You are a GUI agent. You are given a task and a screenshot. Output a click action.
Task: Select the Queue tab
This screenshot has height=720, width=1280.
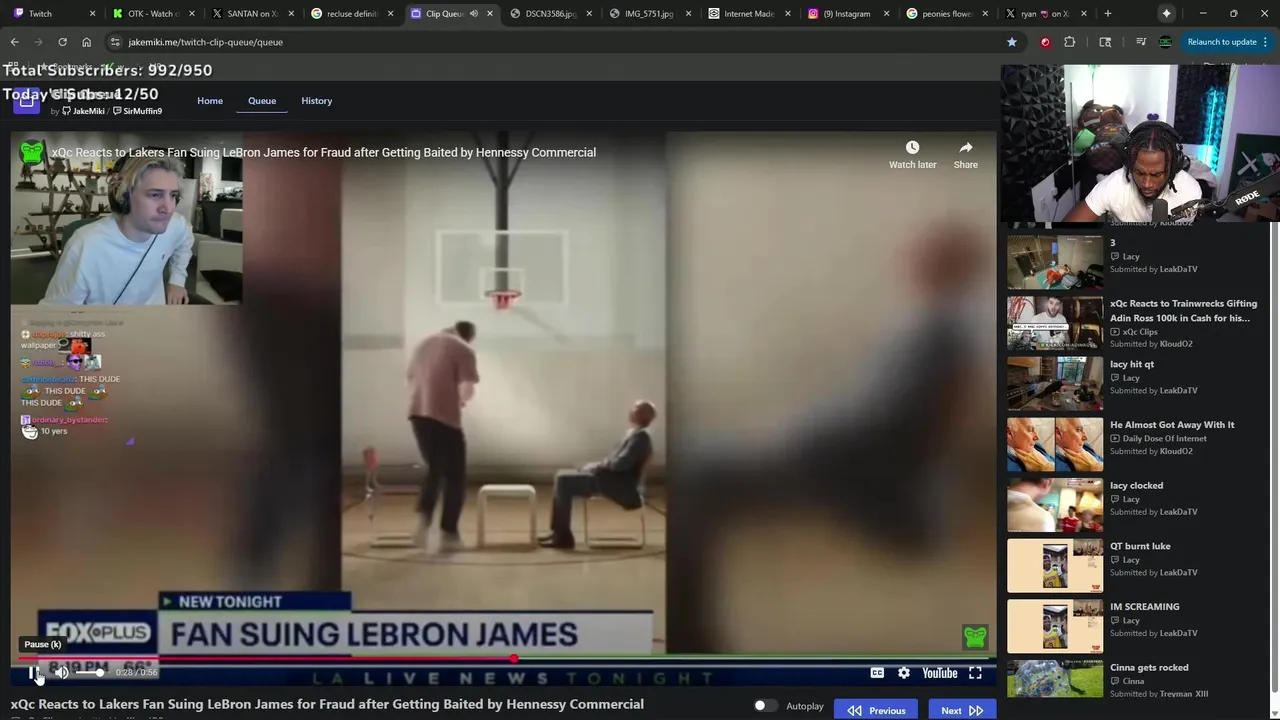(262, 101)
